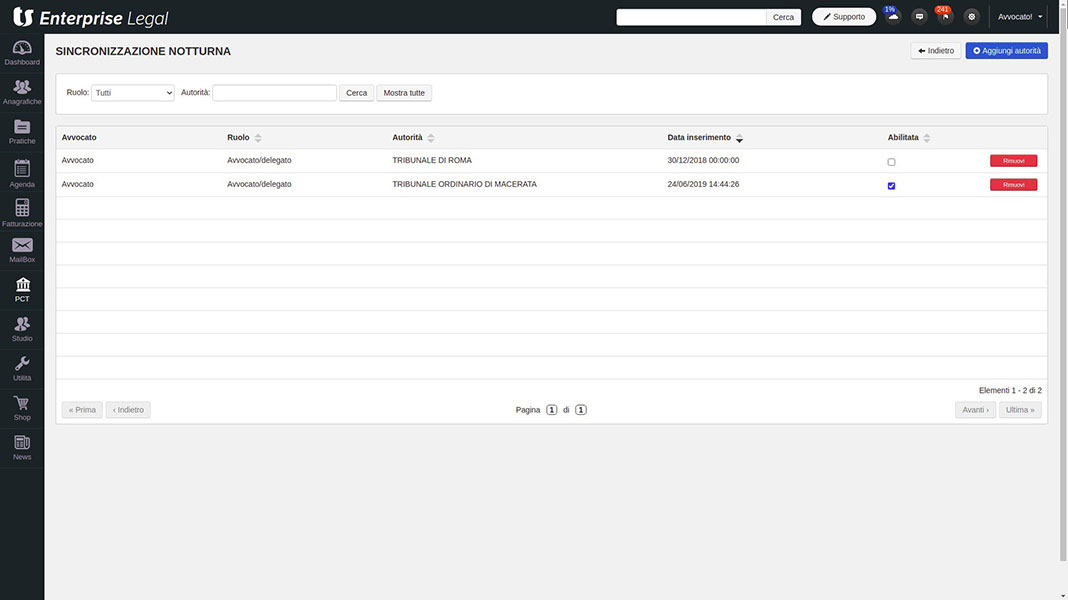Image resolution: width=1068 pixels, height=600 pixels.
Task: Click the SINCRONIZZAZIONE NOTTURNA heading
Action: point(143,51)
